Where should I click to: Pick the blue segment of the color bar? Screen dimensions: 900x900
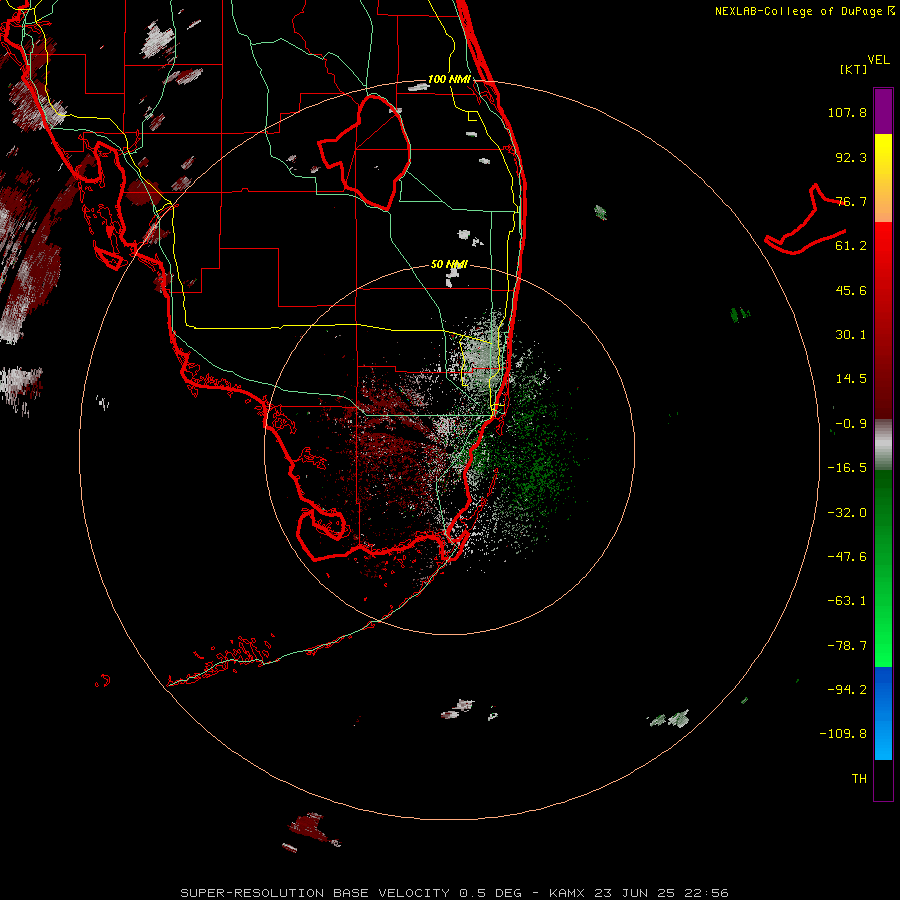tap(883, 713)
